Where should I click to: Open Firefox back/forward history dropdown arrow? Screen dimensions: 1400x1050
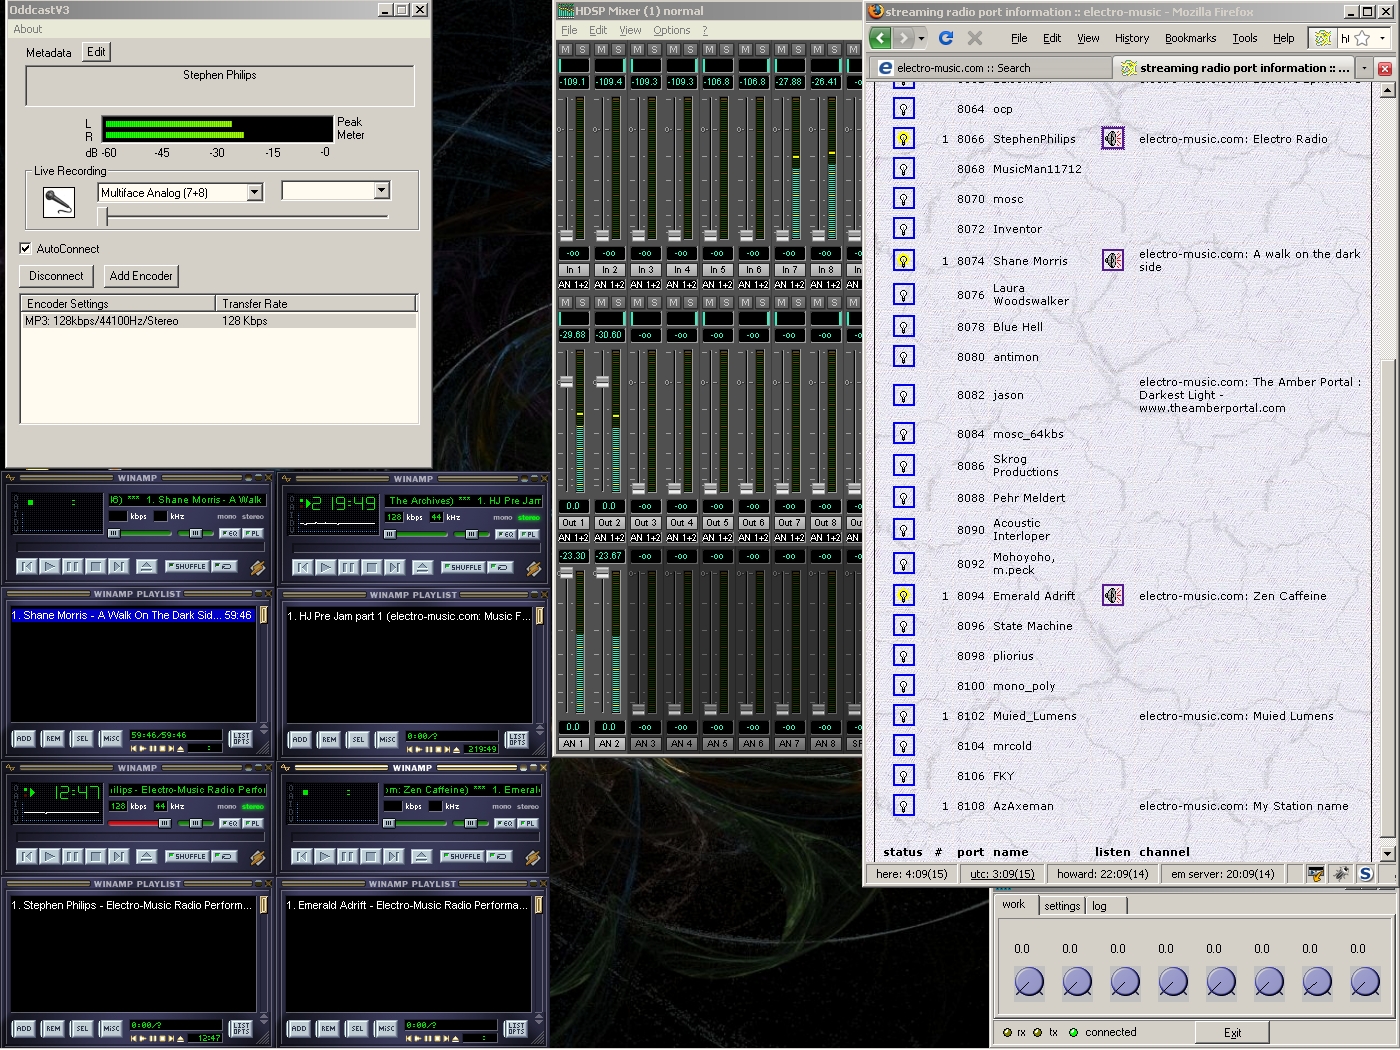921,38
